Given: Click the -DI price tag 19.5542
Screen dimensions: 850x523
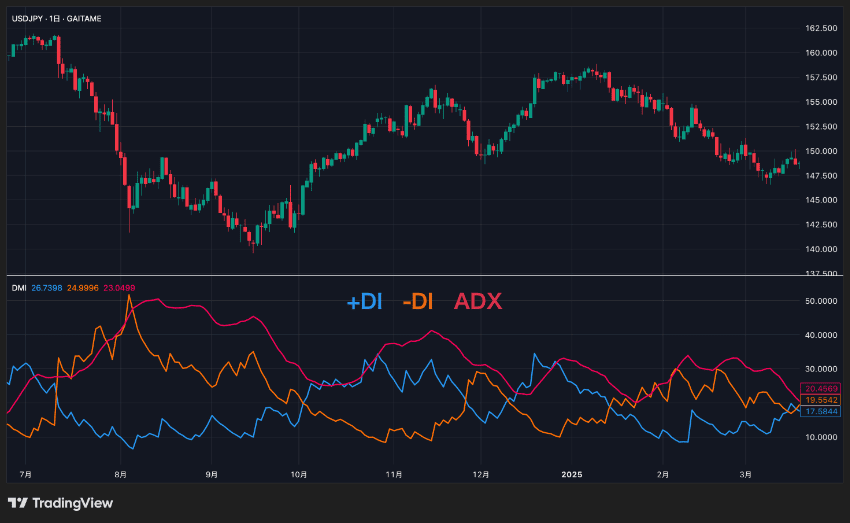Looking at the screenshot, I should (x=821, y=400).
